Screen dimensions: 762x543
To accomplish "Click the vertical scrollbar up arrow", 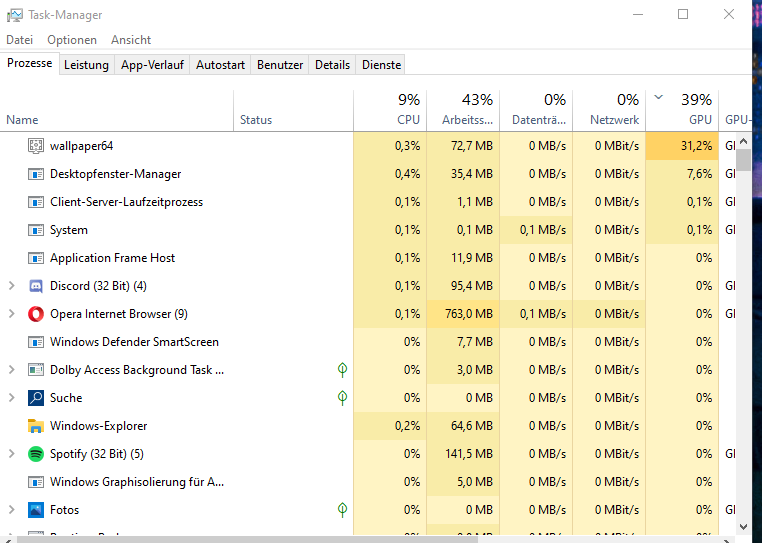I will (743, 142).
